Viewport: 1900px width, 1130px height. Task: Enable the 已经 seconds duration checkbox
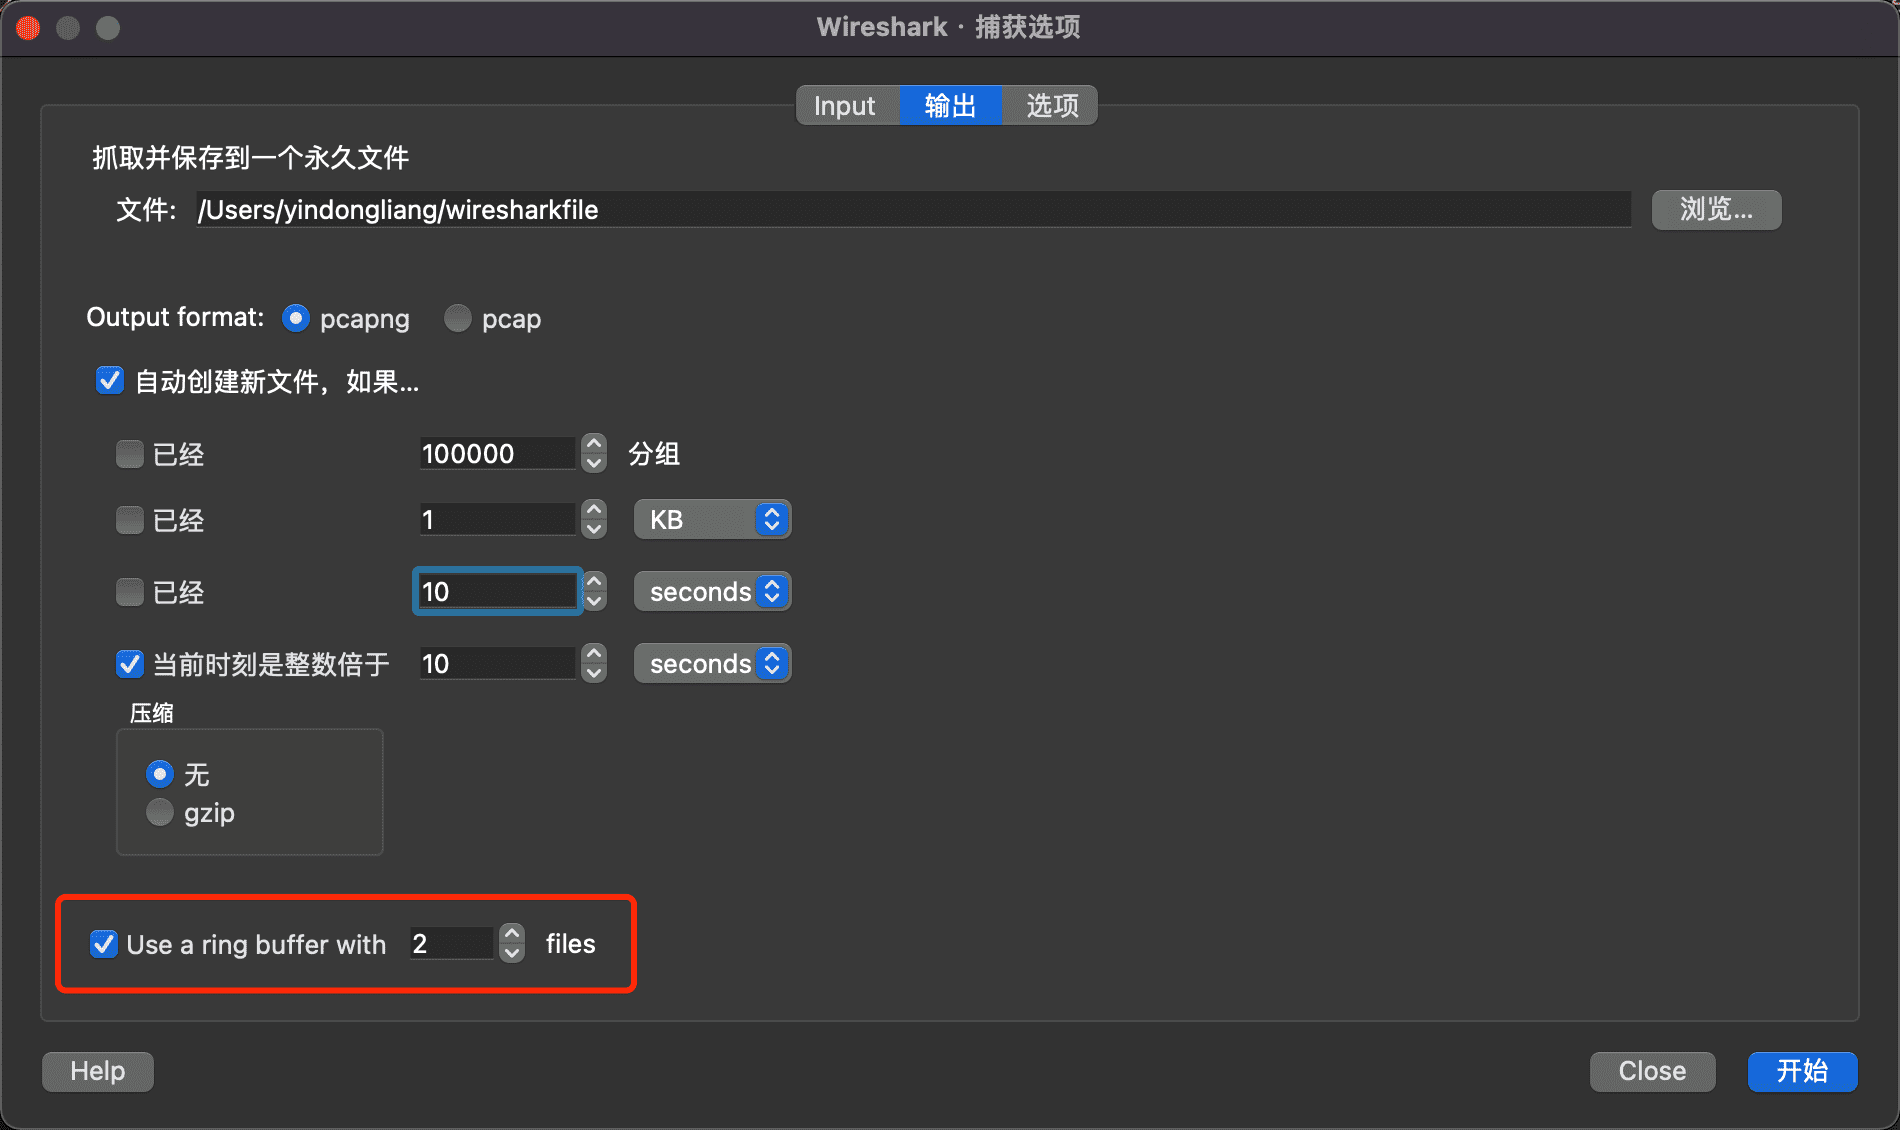click(x=130, y=592)
